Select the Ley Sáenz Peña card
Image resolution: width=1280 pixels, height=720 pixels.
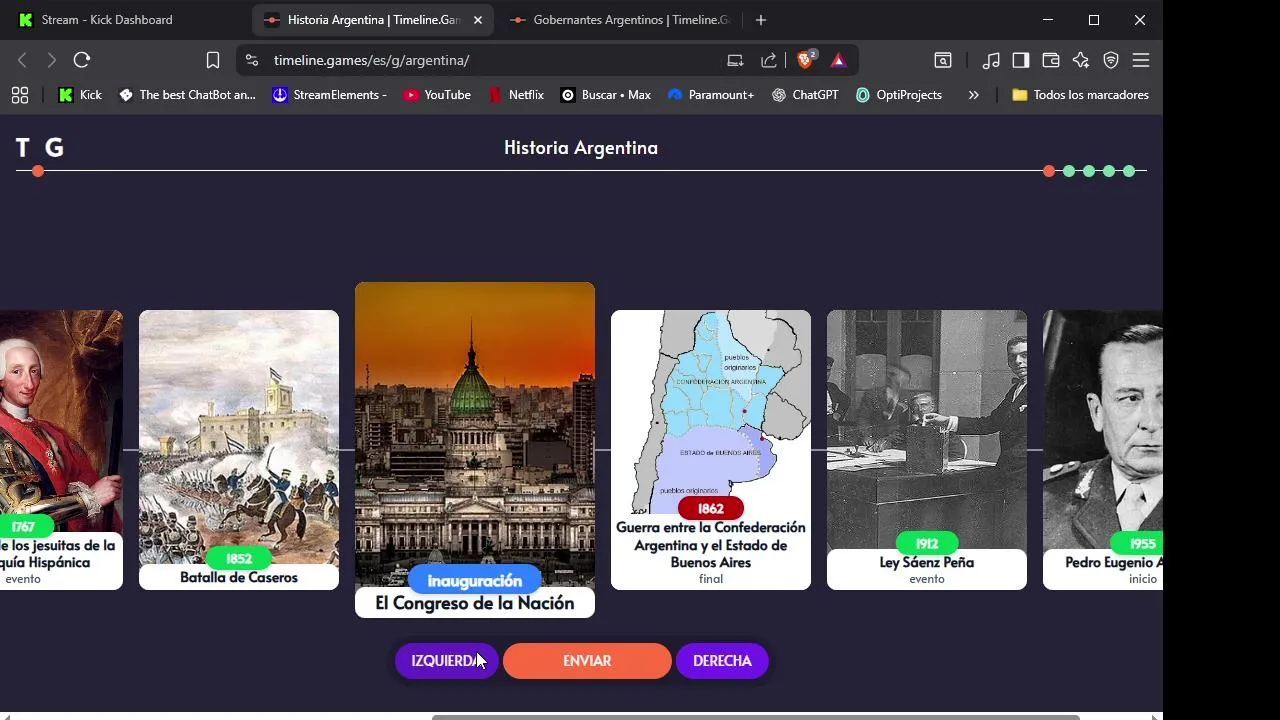pyautogui.click(x=927, y=450)
